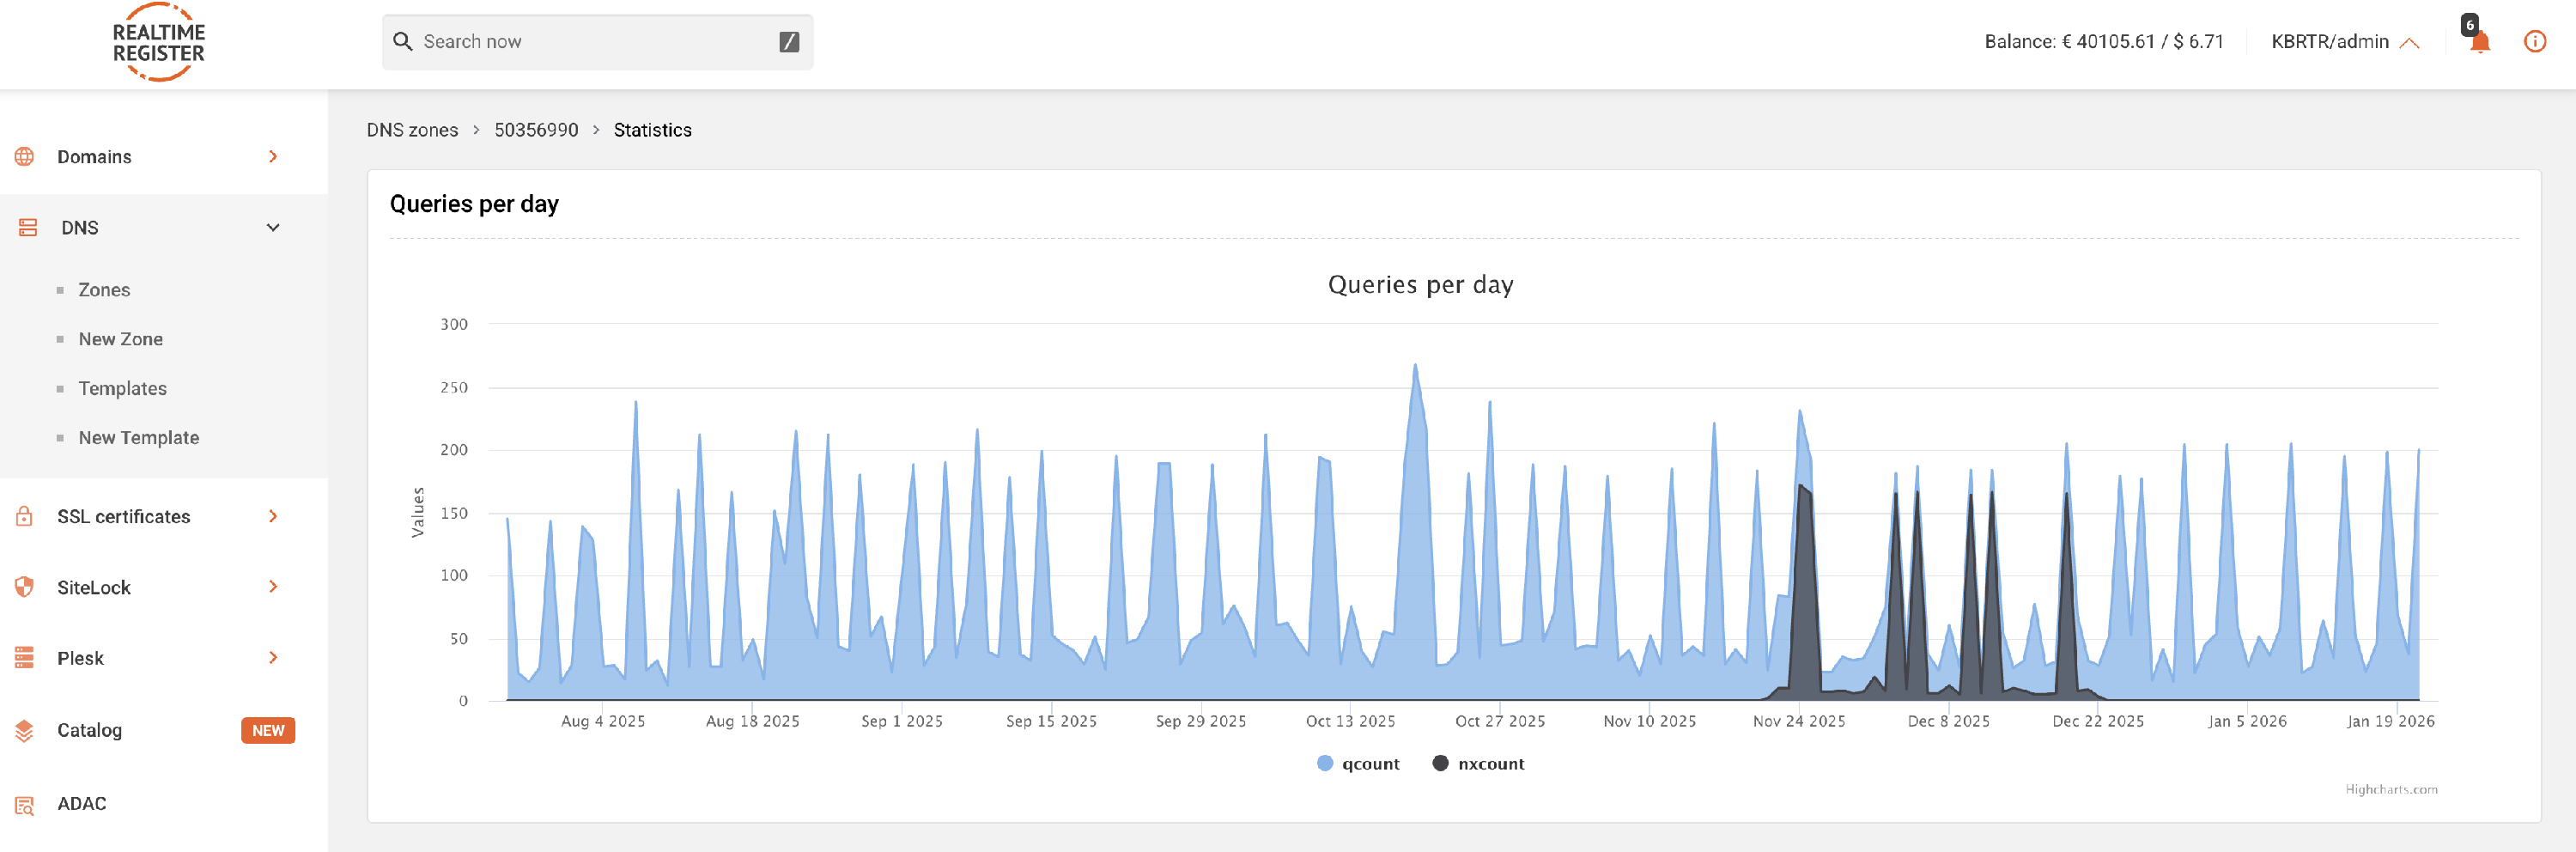
Task: Click the Realtime Register logo
Action: [x=159, y=42]
